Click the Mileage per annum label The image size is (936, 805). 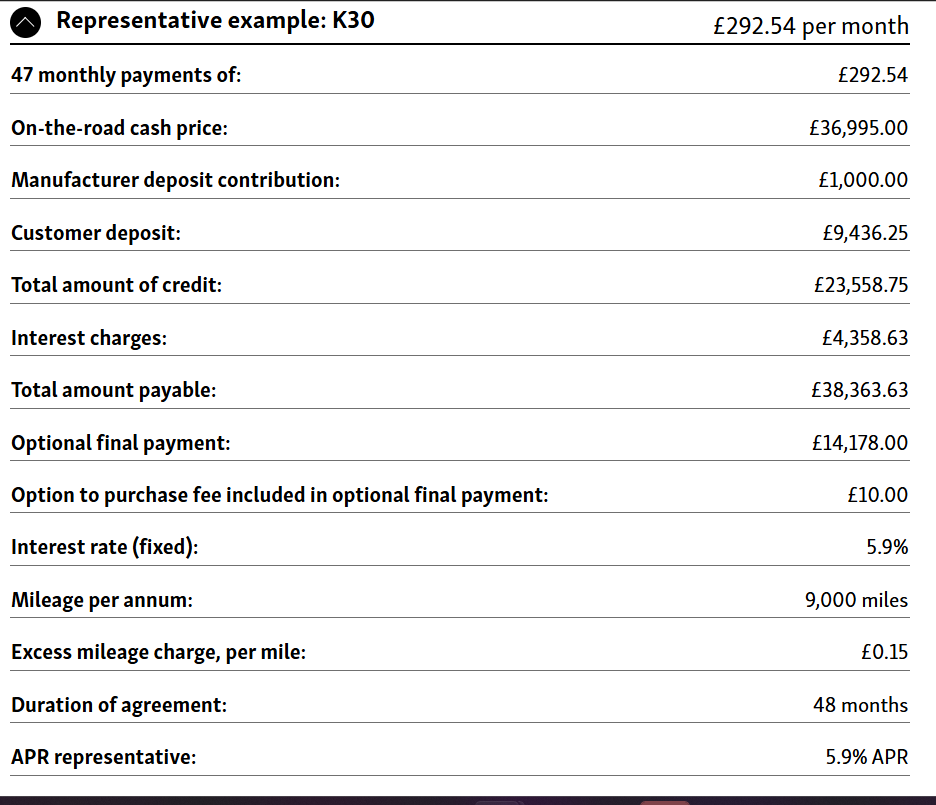tap(102, 600)
